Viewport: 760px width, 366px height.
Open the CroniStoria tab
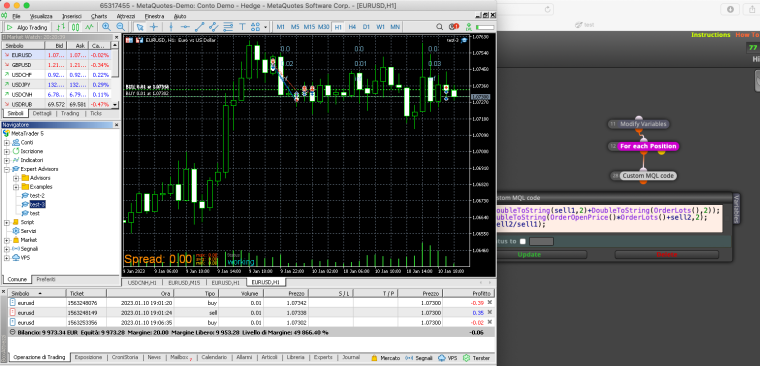coord(125,358)
